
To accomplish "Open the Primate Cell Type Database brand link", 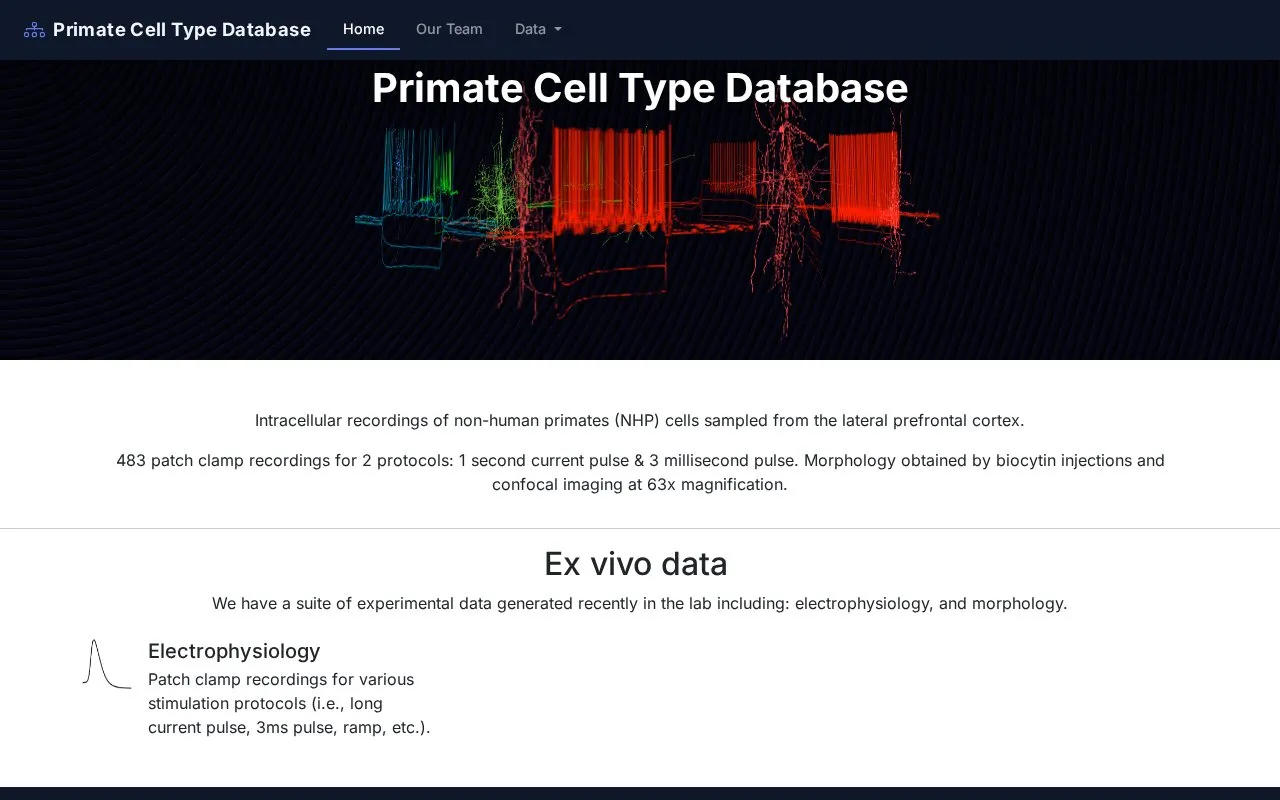I will (167, 30).
